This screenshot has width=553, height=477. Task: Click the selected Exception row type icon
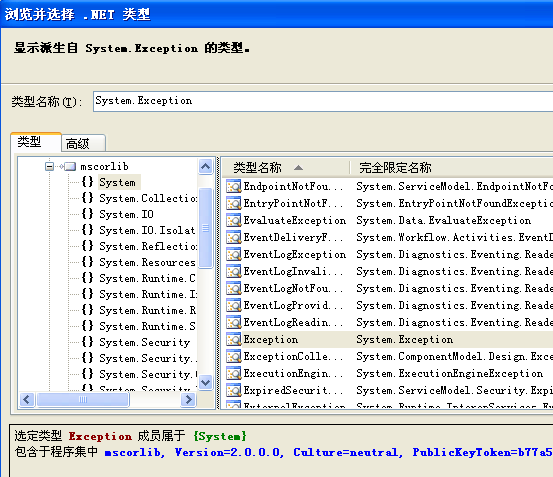233,339
